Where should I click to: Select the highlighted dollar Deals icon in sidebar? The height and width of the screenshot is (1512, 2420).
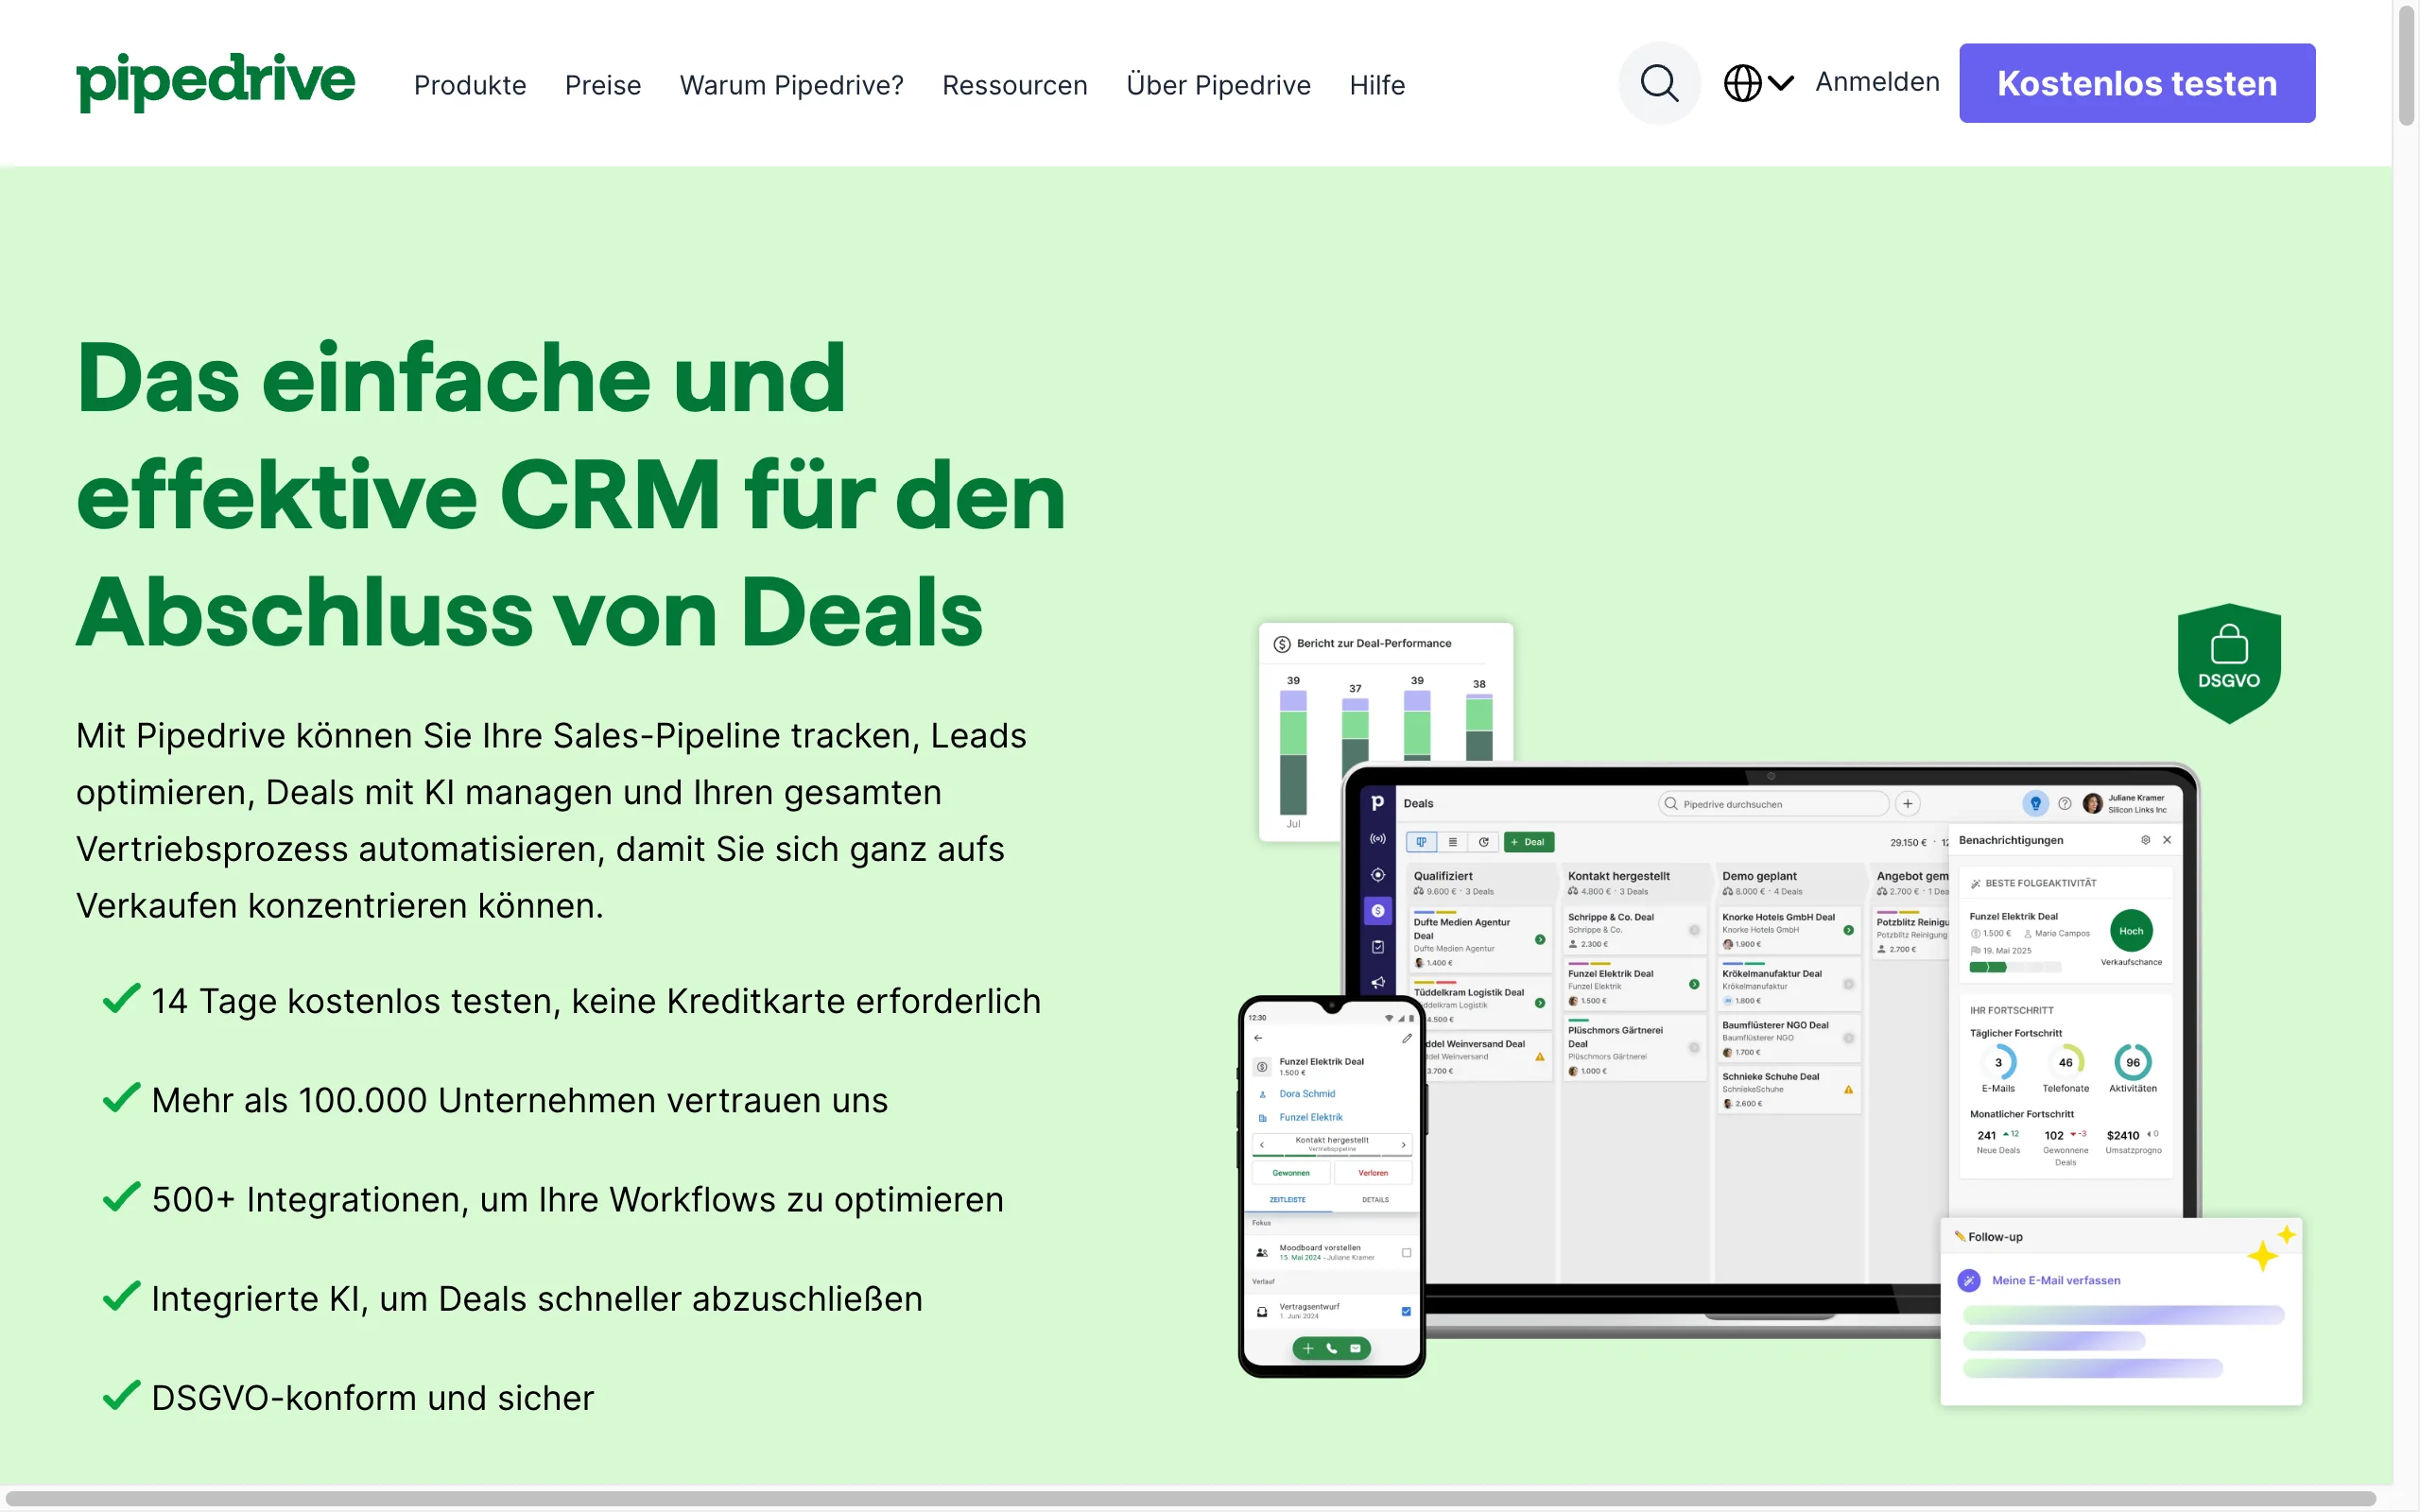coord(1377,911)
